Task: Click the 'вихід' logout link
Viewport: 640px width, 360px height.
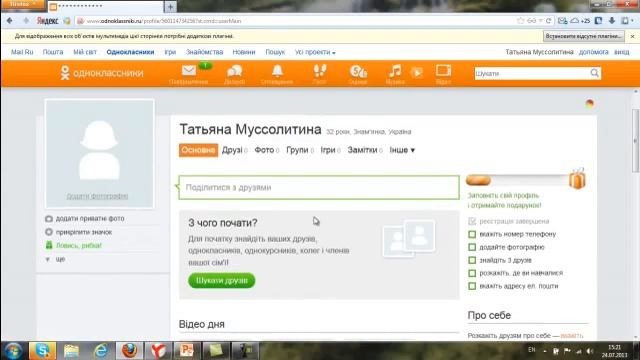Action: click(622, 52)
